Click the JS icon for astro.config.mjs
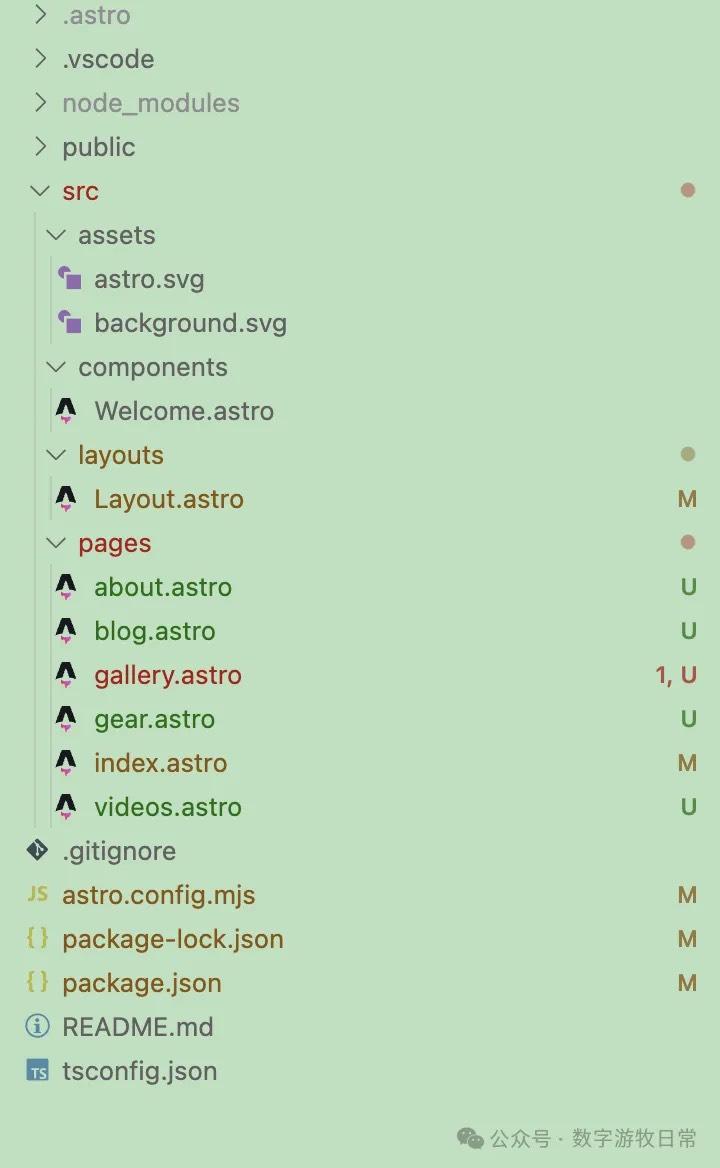The image size is (720, 1168). pos(37,895)
